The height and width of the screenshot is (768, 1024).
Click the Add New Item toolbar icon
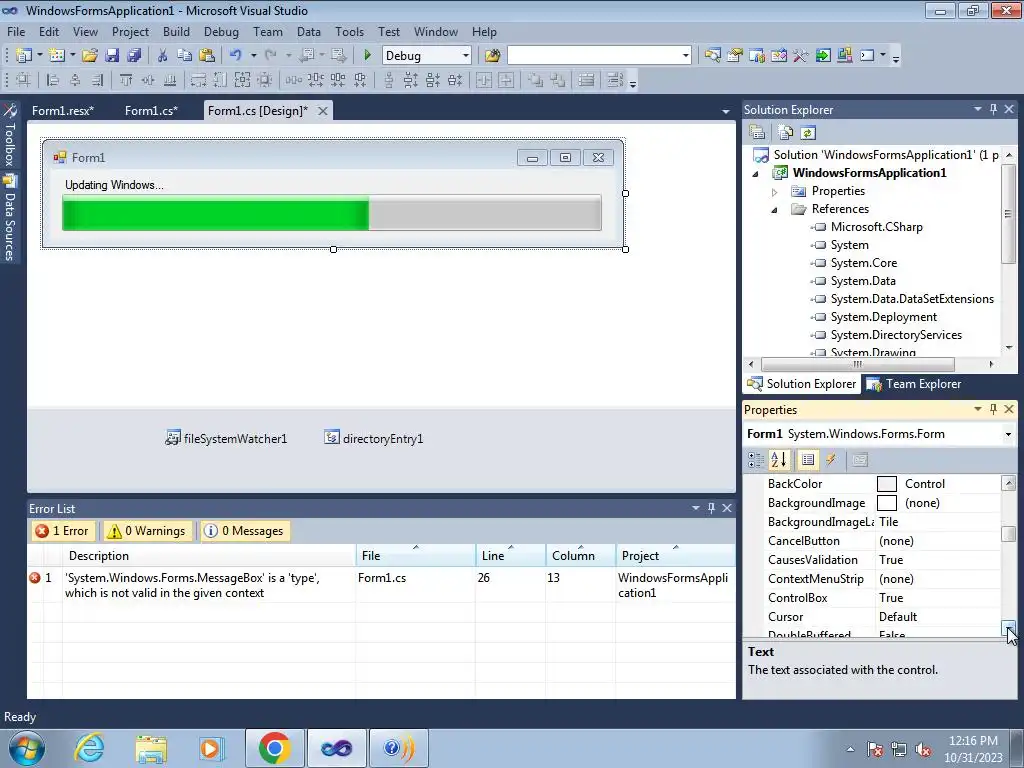pyautogui.click(x=57, y=56)
